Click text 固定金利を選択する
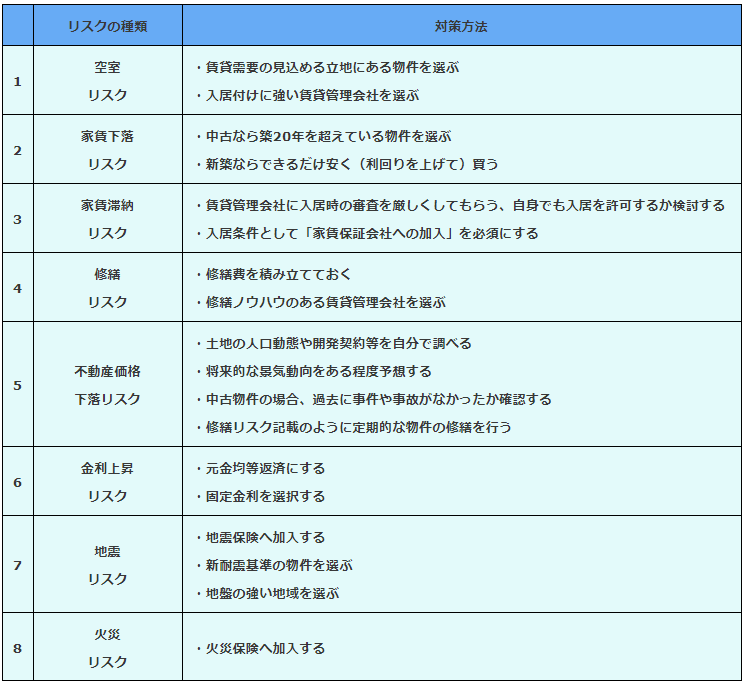744x682 pixels. click(265, 496)
